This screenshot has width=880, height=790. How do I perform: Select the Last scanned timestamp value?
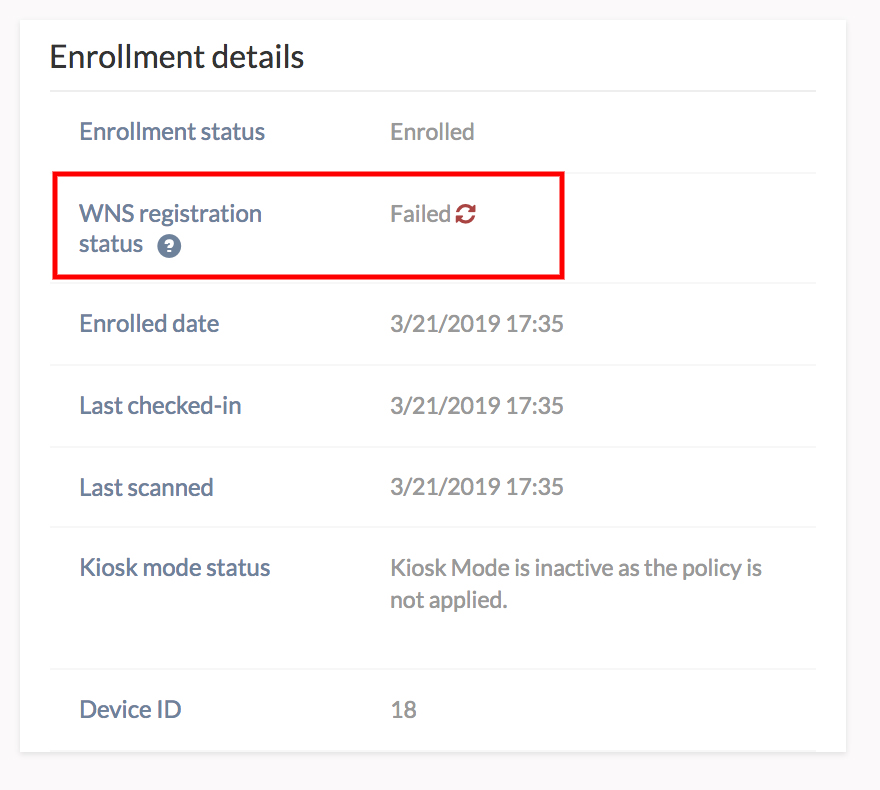coord(476,486)
